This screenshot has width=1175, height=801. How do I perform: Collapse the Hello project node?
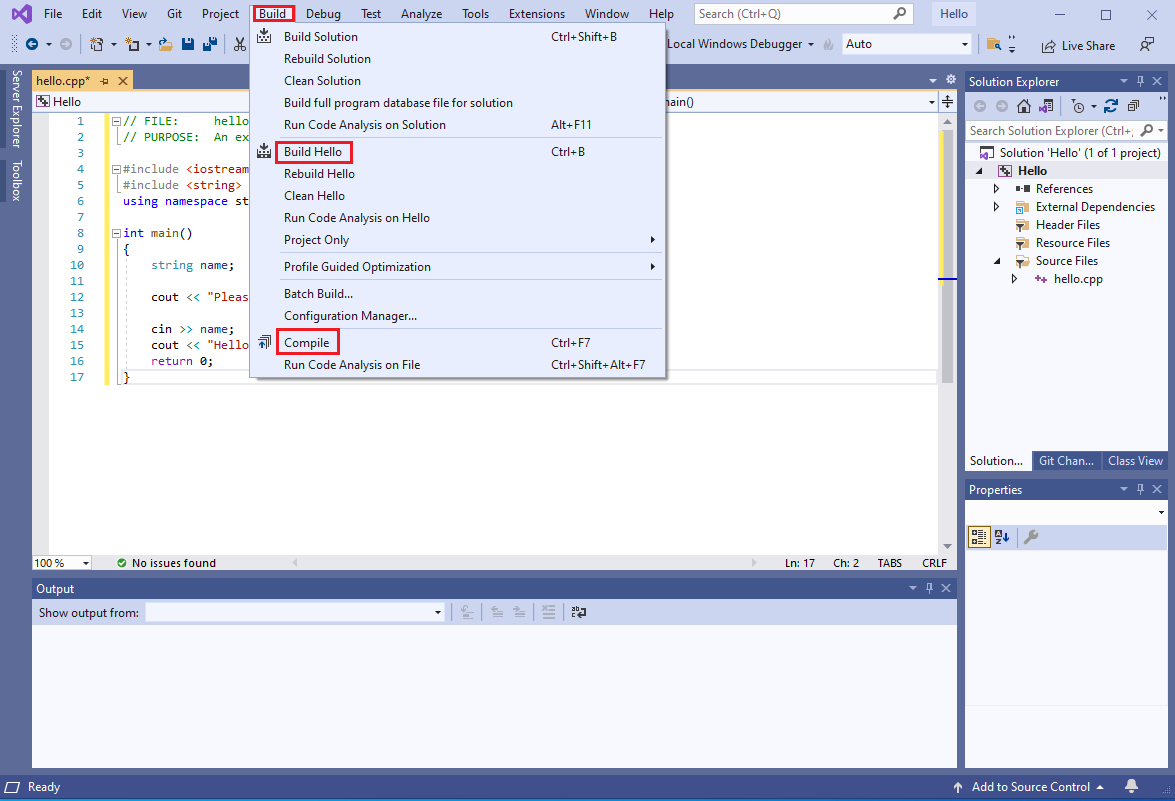point(979,171)
